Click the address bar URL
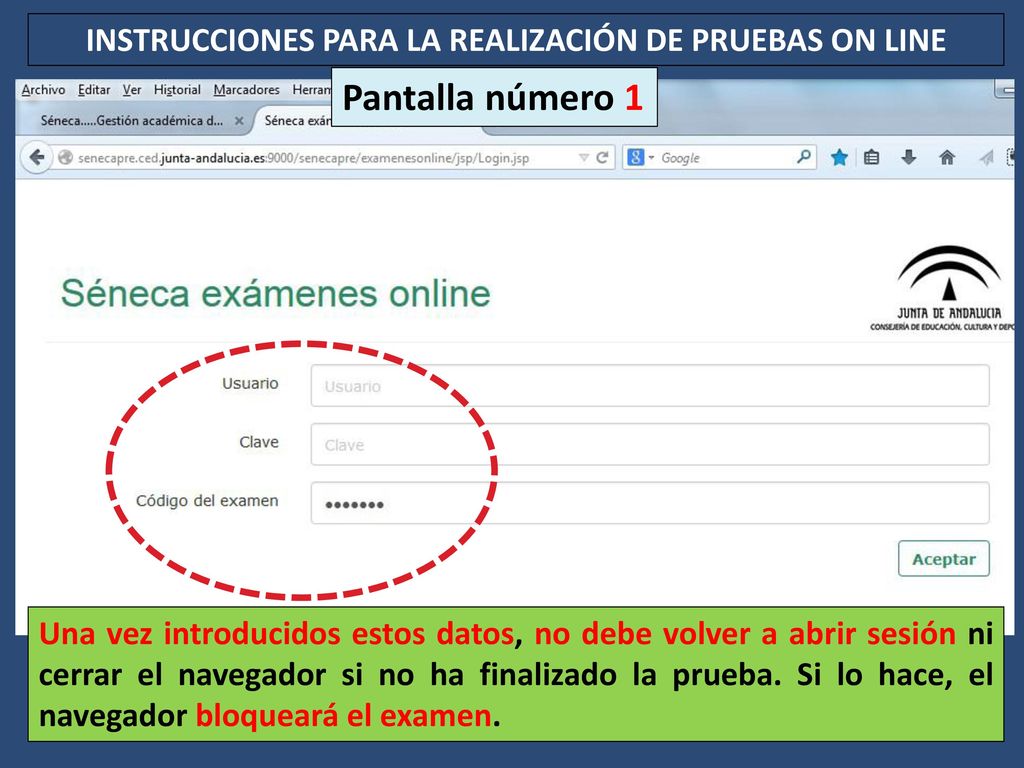The image size is (1024, 768). point(304,158)
